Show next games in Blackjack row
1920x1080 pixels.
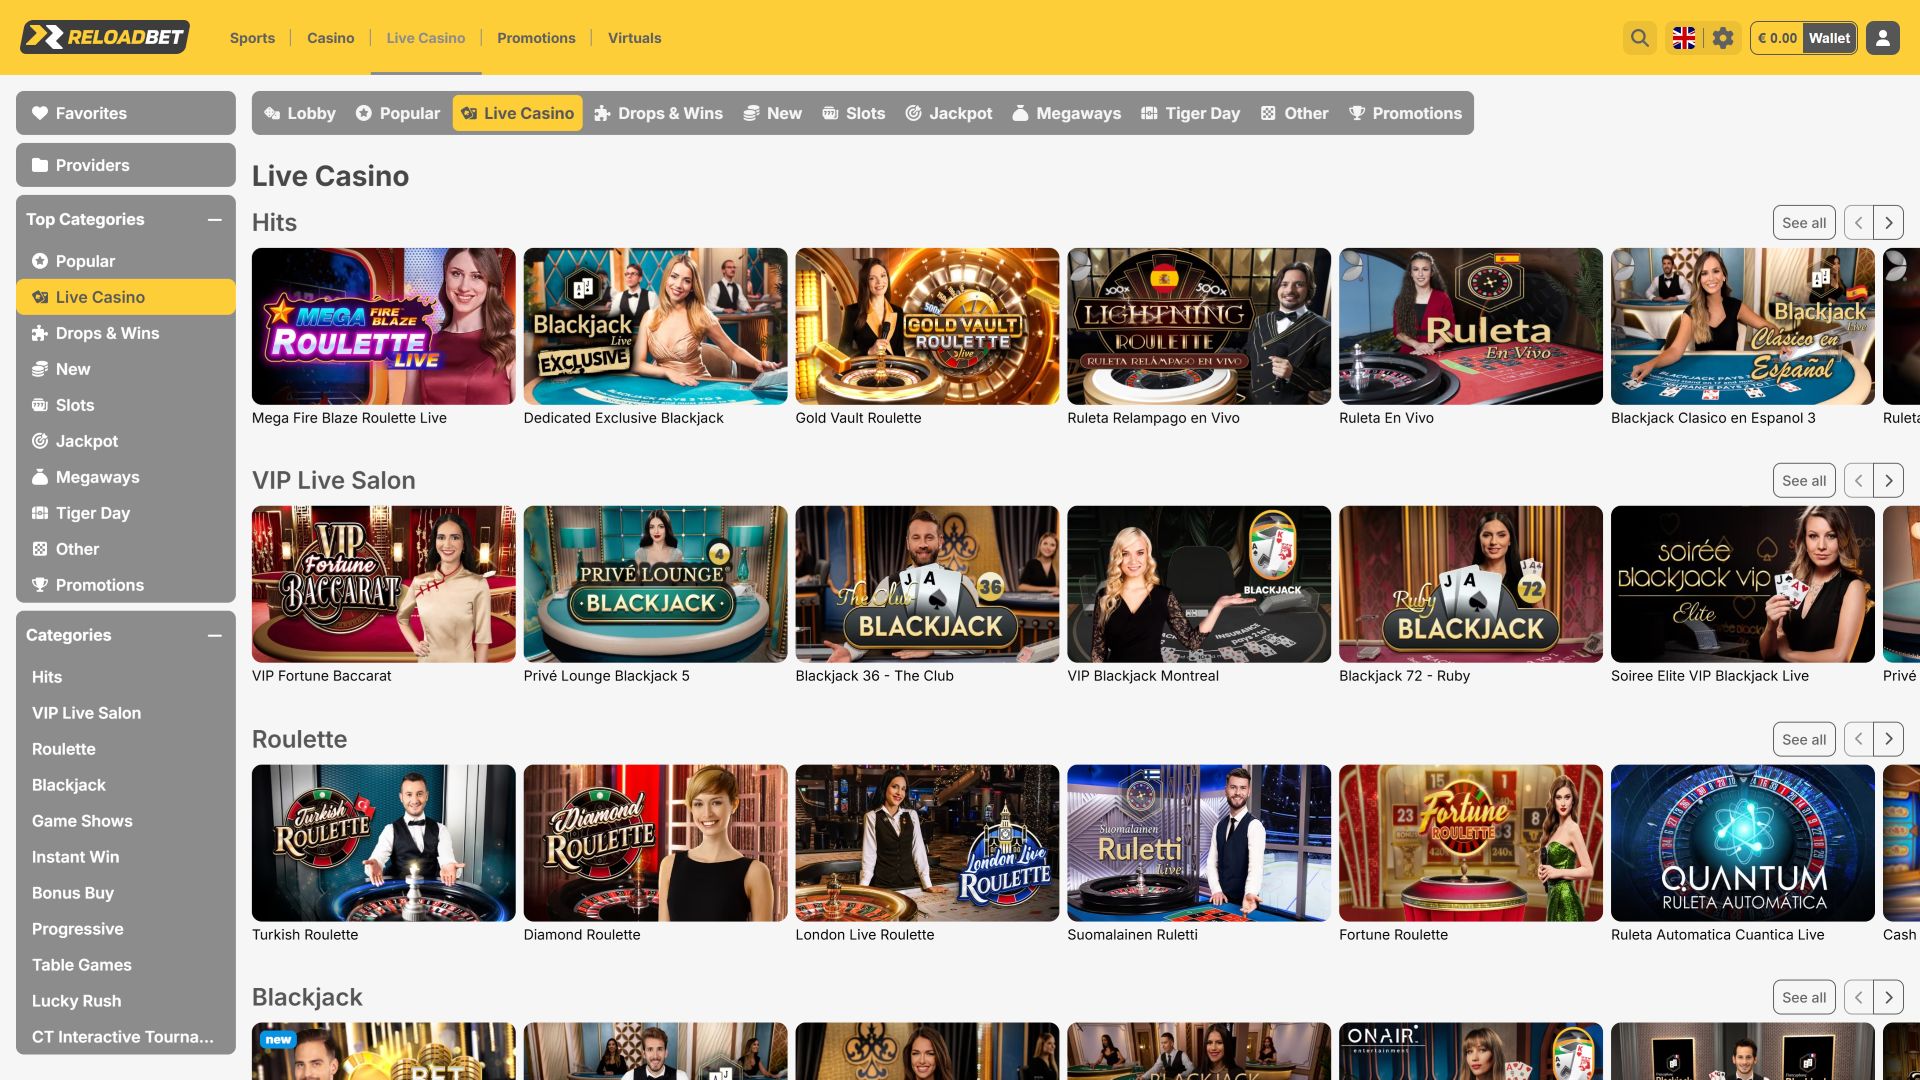[x=1888, y=997]
